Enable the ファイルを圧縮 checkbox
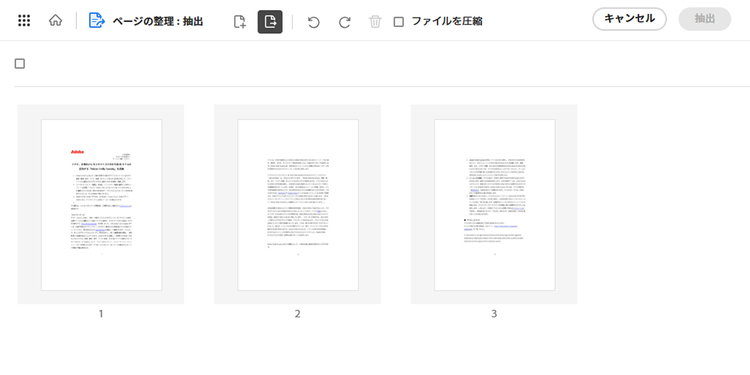 point(398,22)
